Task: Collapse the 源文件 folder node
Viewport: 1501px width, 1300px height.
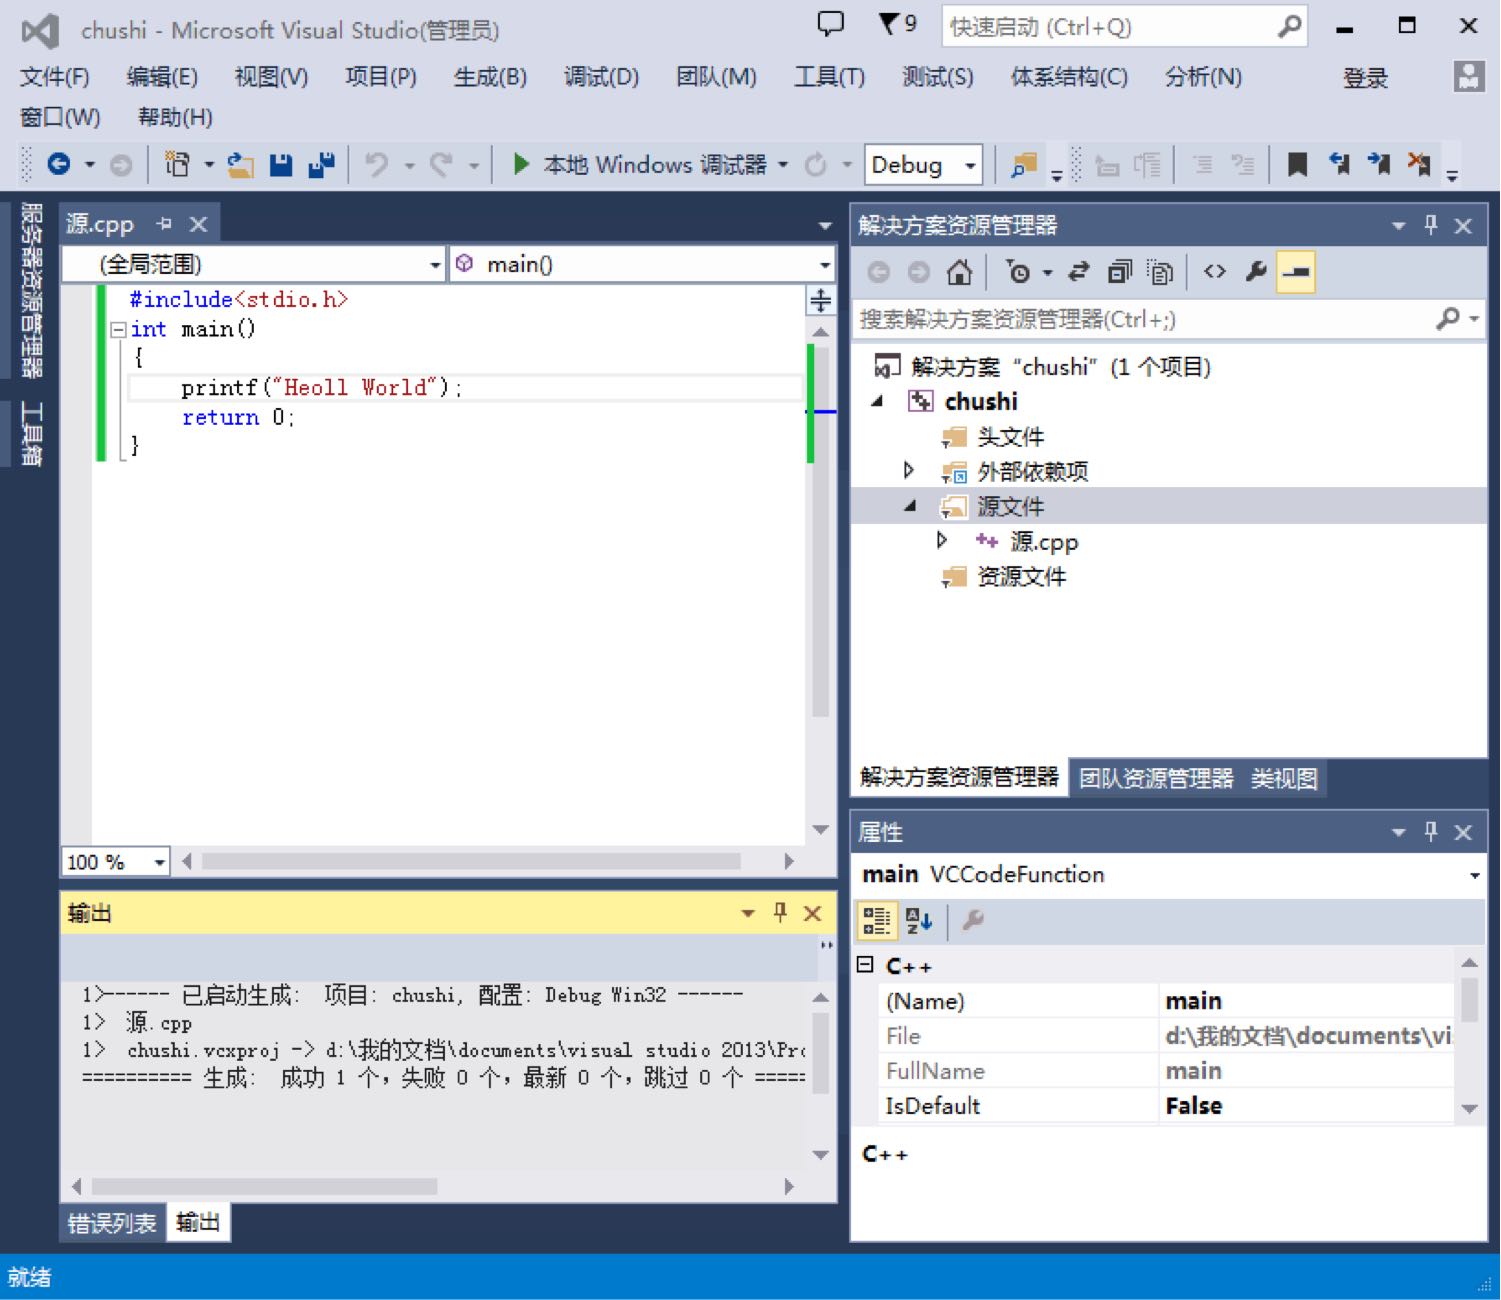Action: pyautogui.click(x=910, y=507)
